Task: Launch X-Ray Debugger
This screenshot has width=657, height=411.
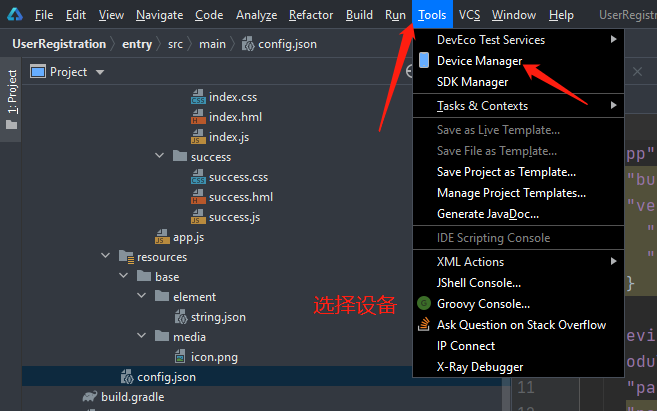Action: 480,367
